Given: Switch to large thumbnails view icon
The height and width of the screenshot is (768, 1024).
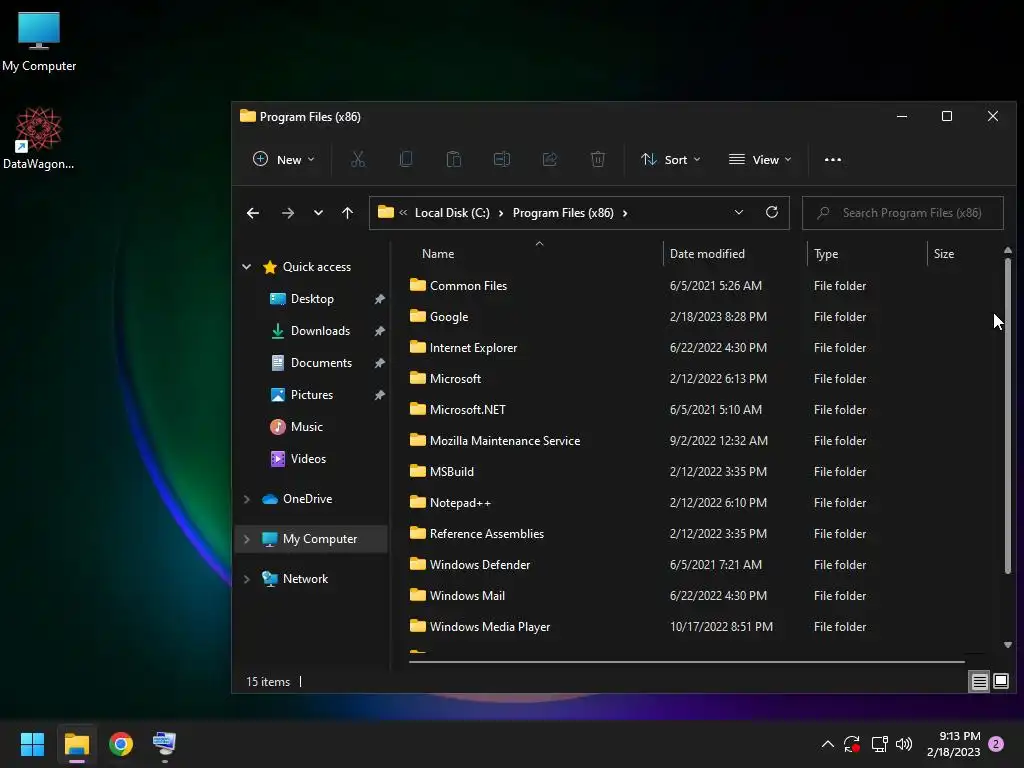Looking at the screenshot, I should (x=1000, y=682).
